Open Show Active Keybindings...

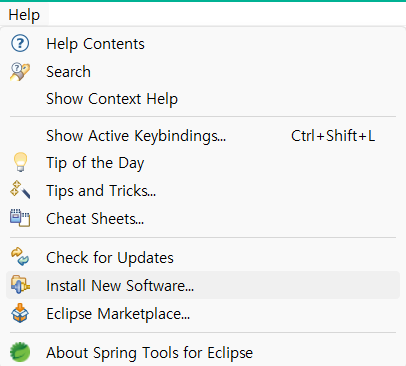(203, 136)
